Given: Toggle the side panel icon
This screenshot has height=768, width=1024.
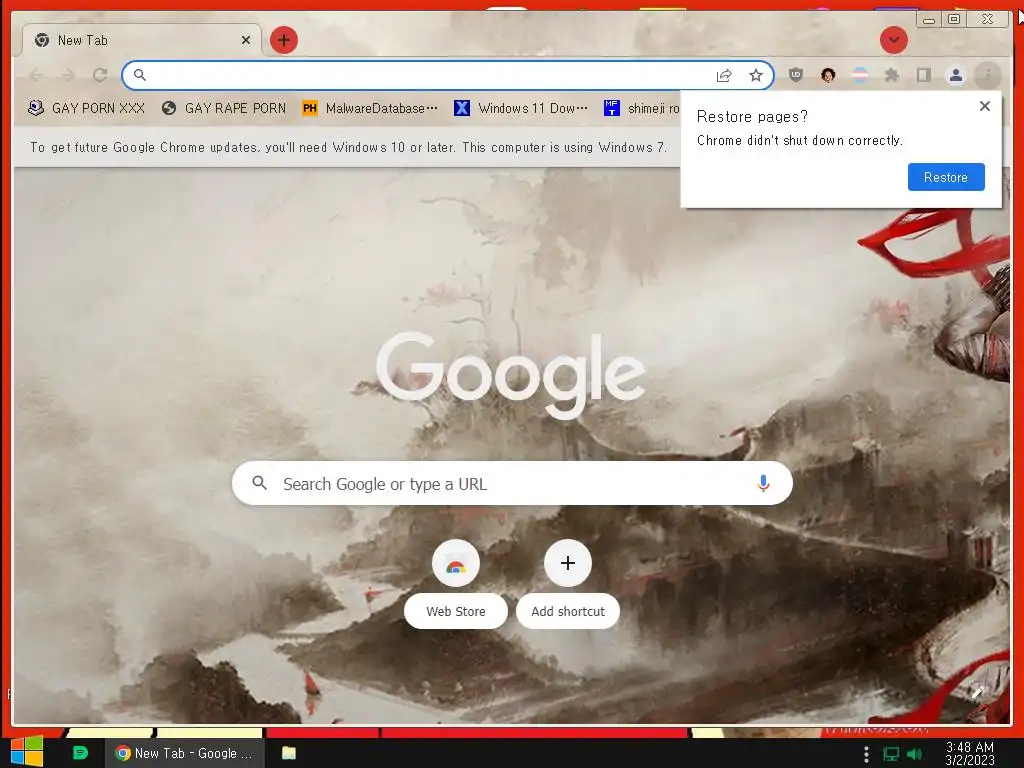Looking at the screenshot, I should coord(923,75).
